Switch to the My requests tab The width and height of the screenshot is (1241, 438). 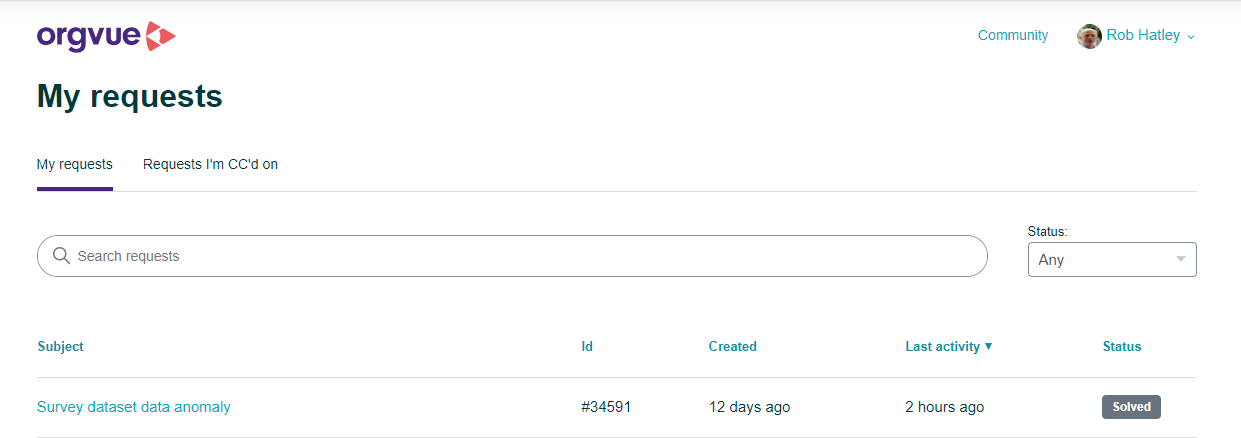[75, 164]
